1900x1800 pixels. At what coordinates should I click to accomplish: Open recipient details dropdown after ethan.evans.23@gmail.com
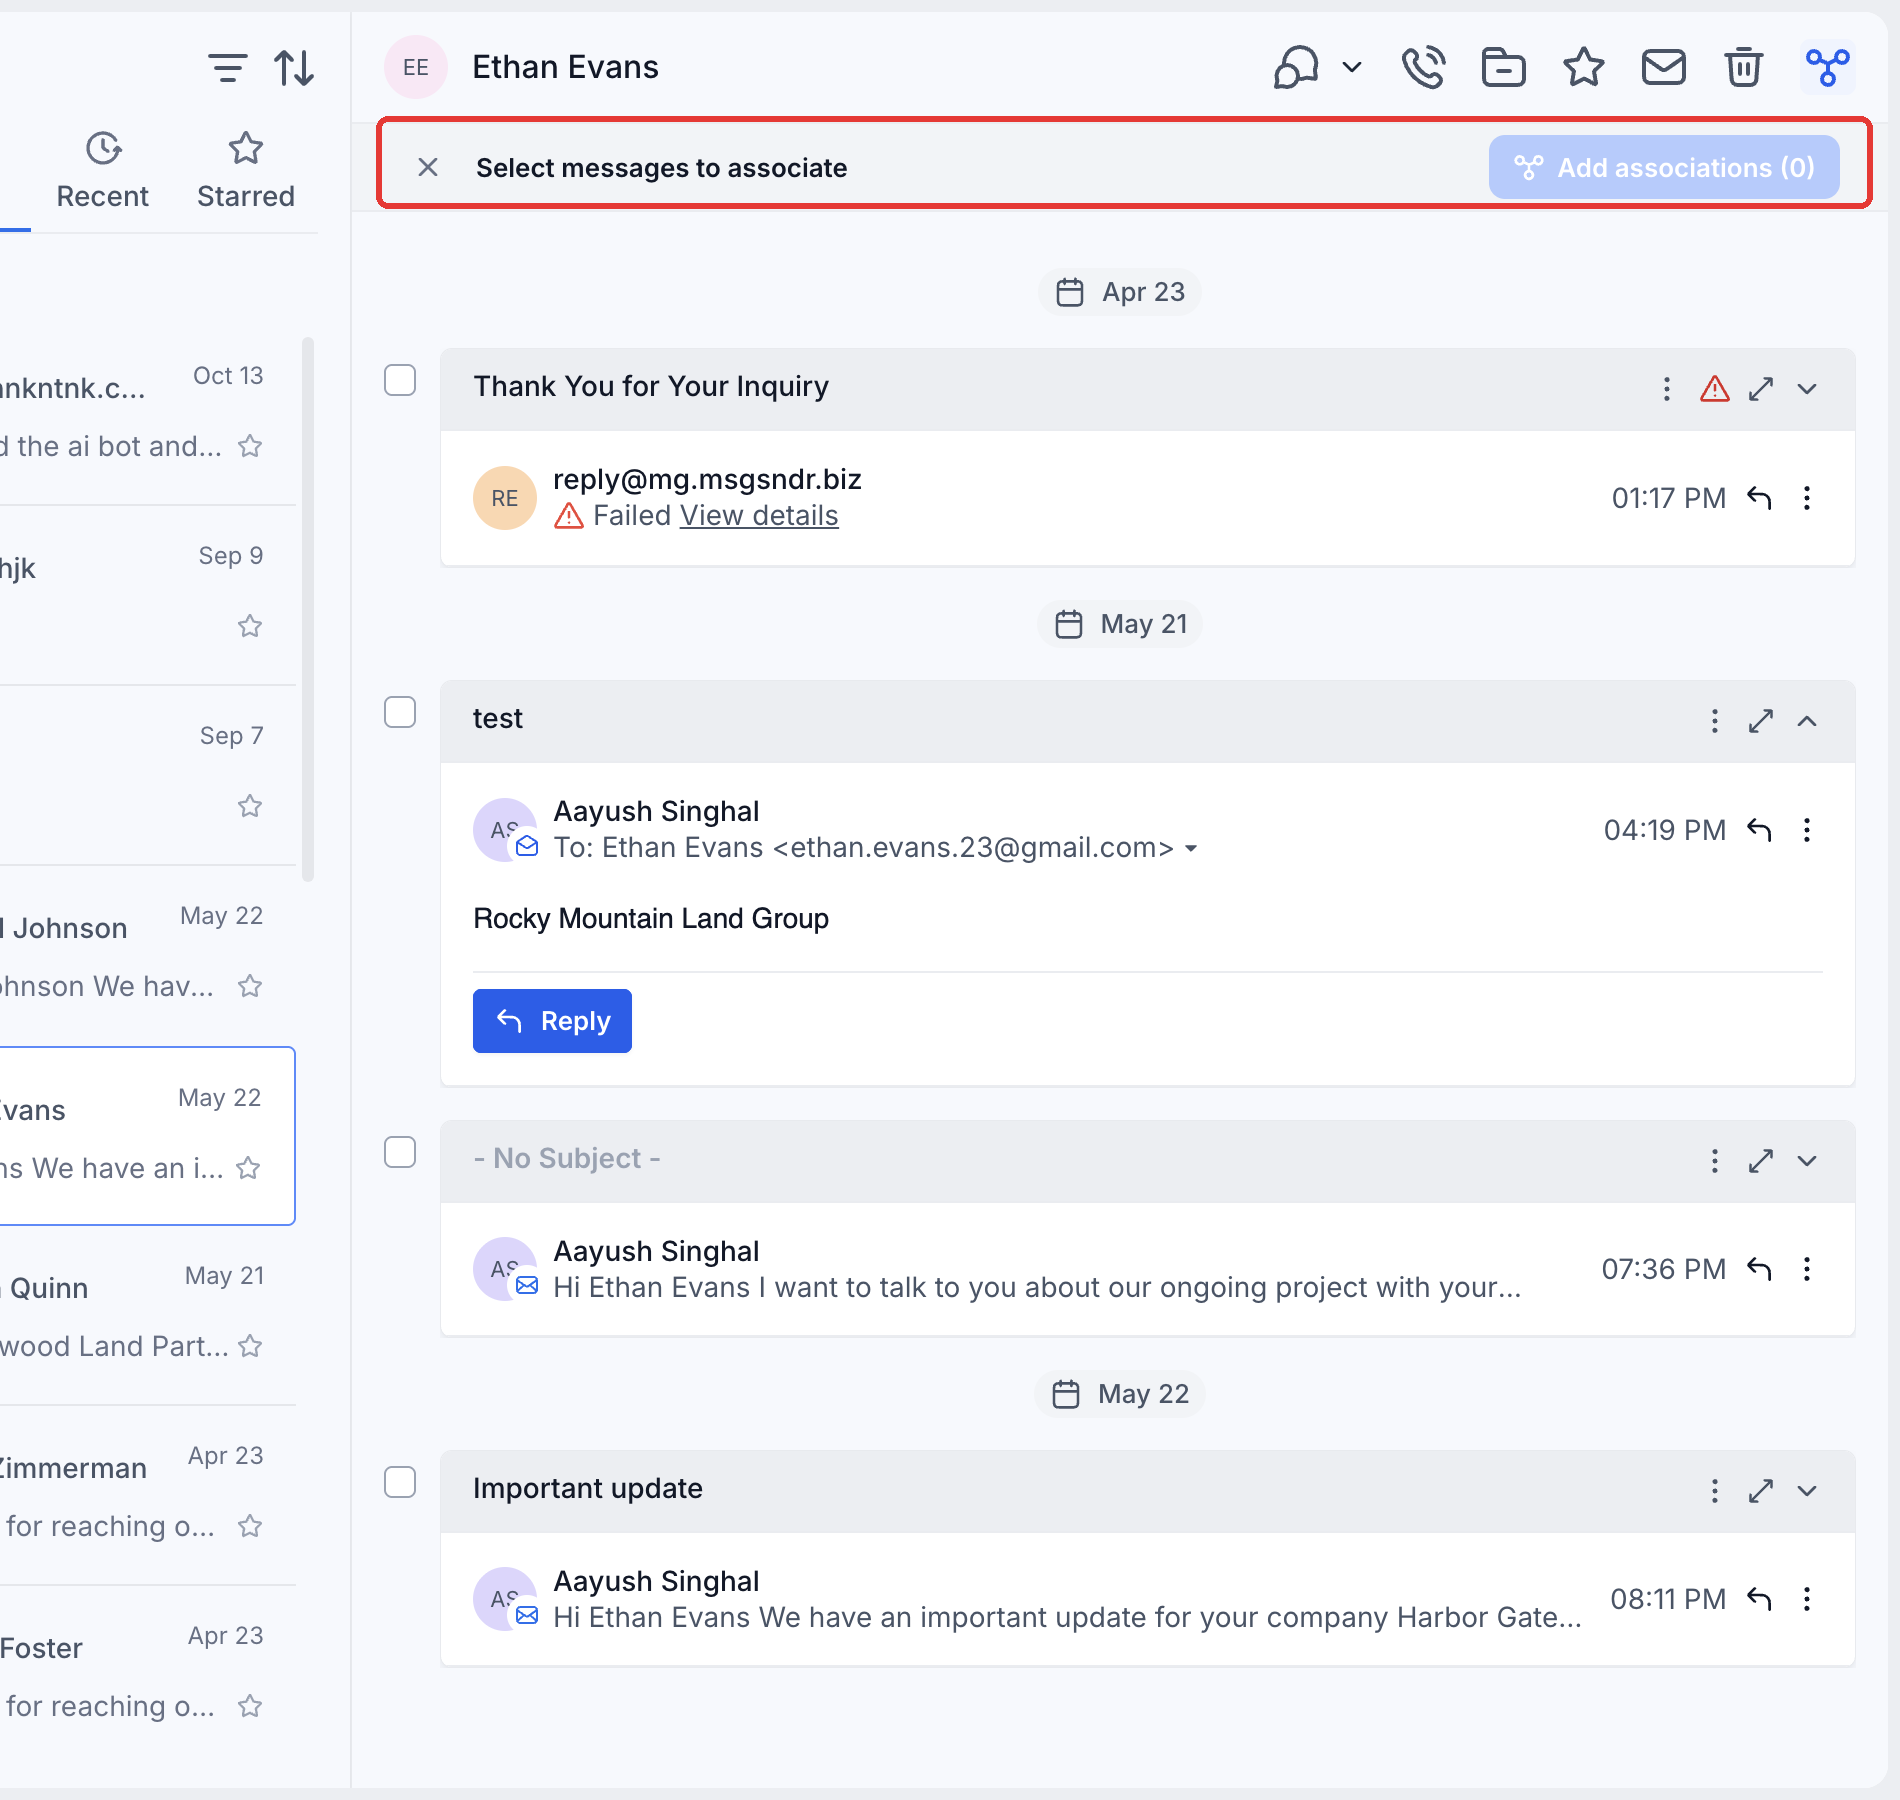click(1191, 849)
